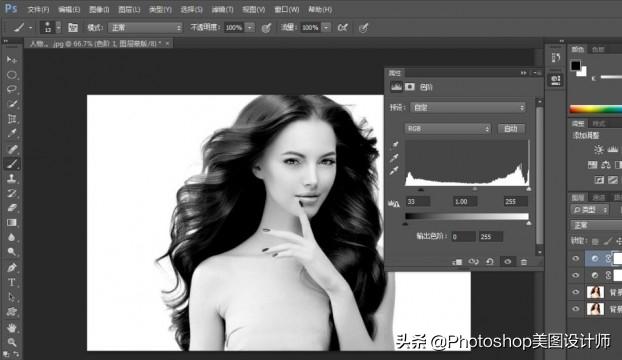Select the Horizontal Type tool

tap(11, 282)
